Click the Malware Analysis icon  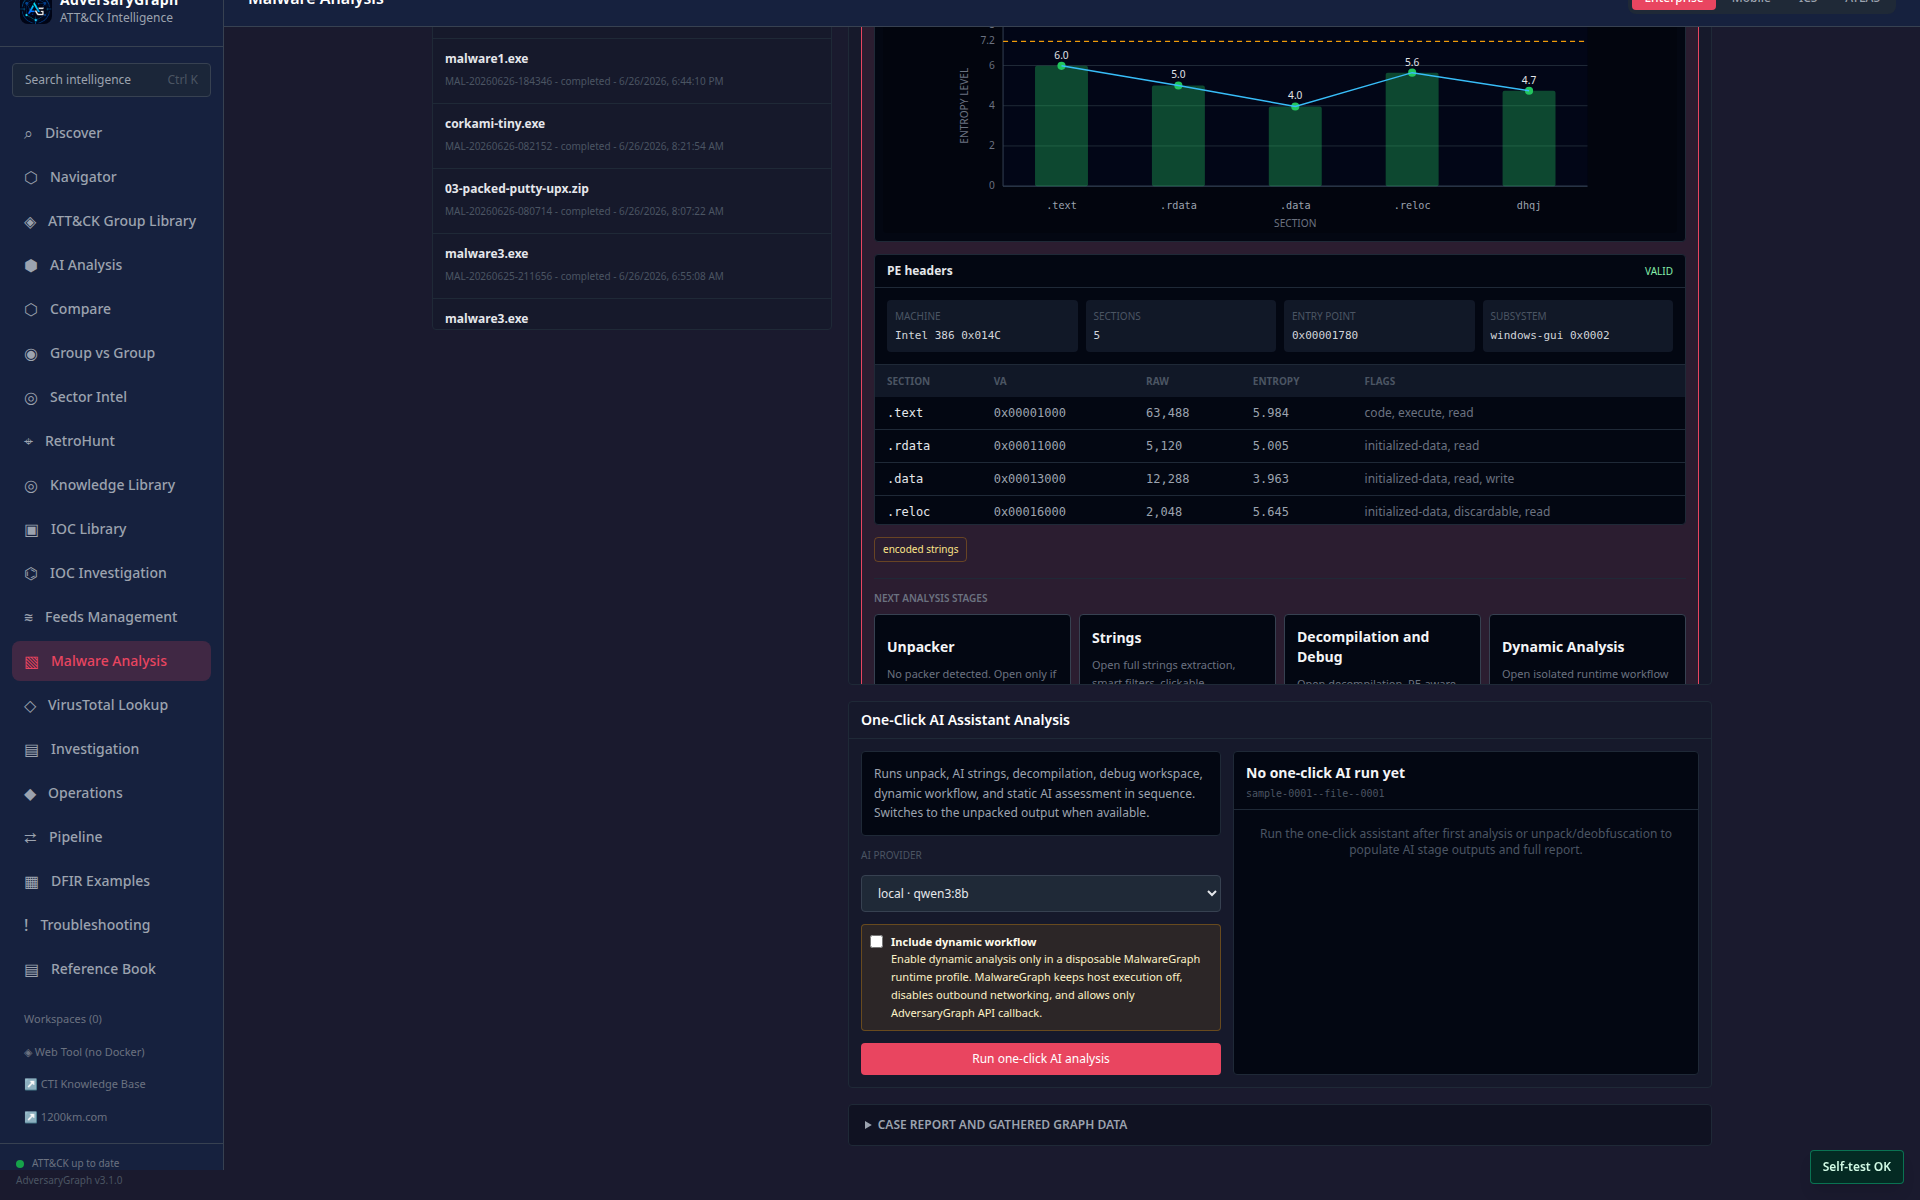click(x=31, y=662)
